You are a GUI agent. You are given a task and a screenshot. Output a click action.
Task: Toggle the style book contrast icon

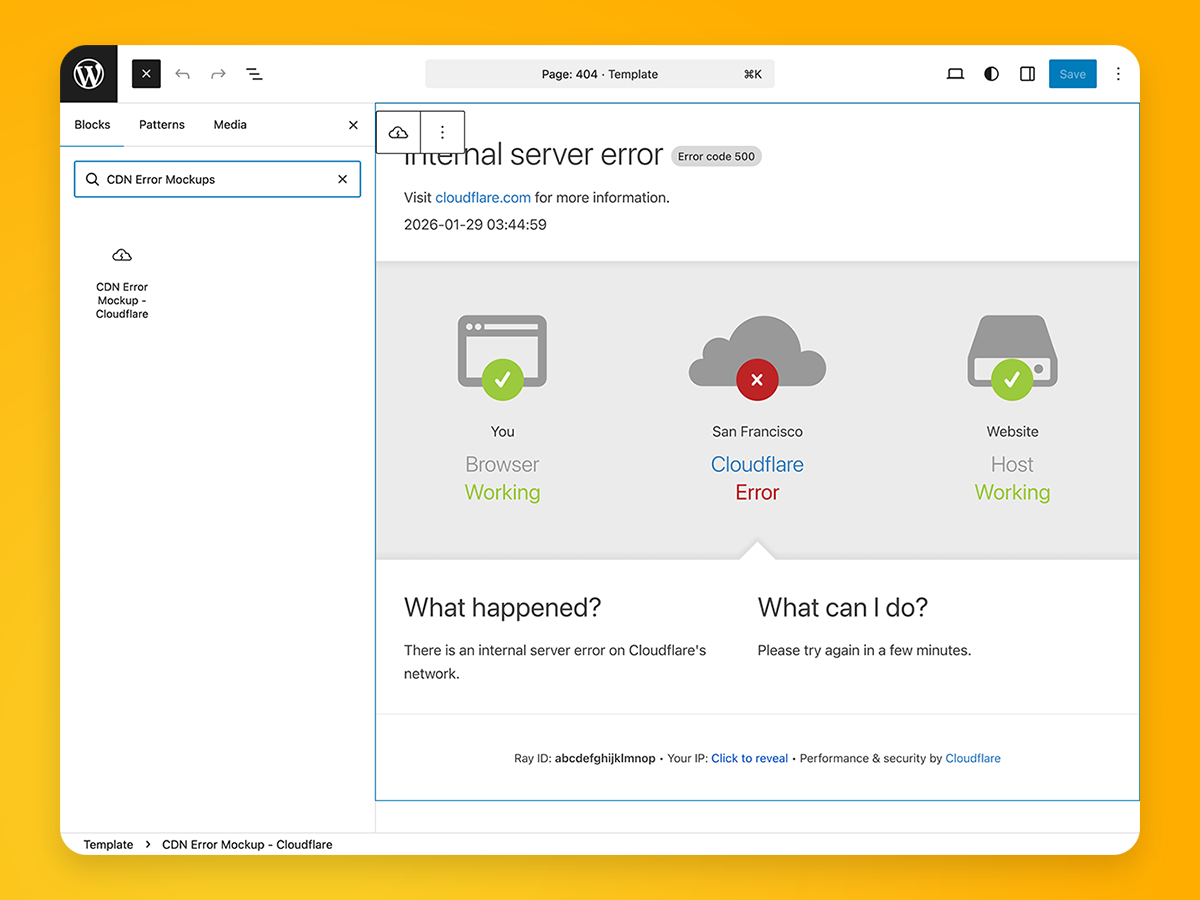[x=991, y=74]
